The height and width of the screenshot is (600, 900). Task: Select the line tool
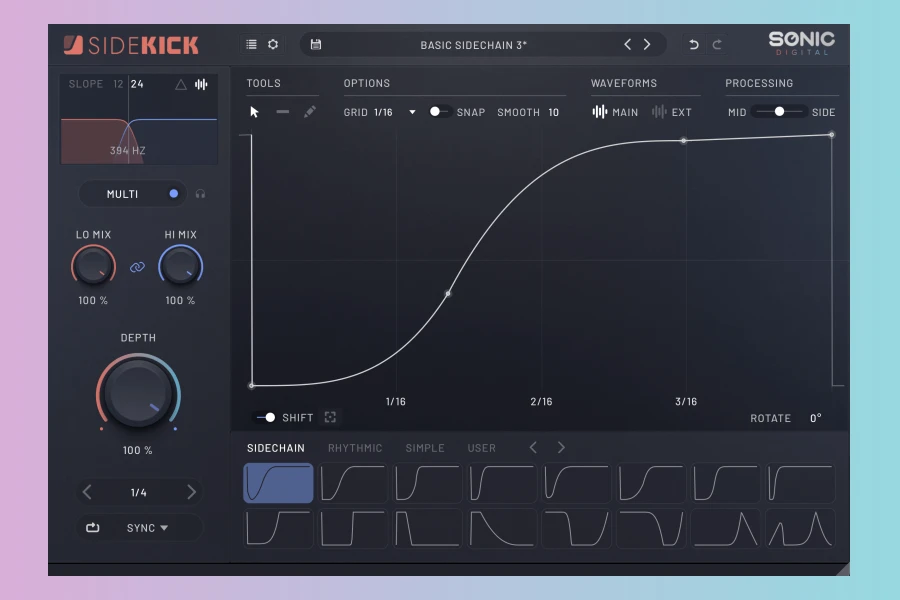282,112
